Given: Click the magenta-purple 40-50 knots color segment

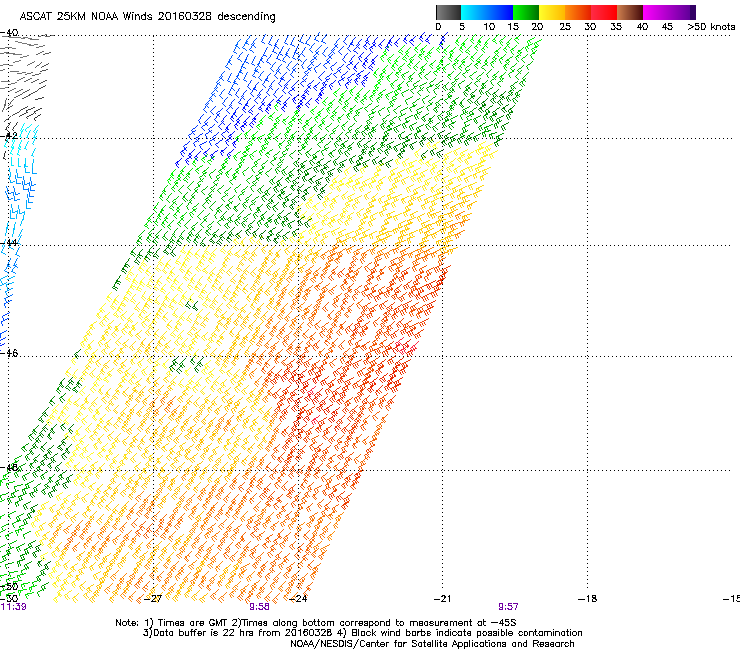Looking at the screenshot, I should coord(669,12).
